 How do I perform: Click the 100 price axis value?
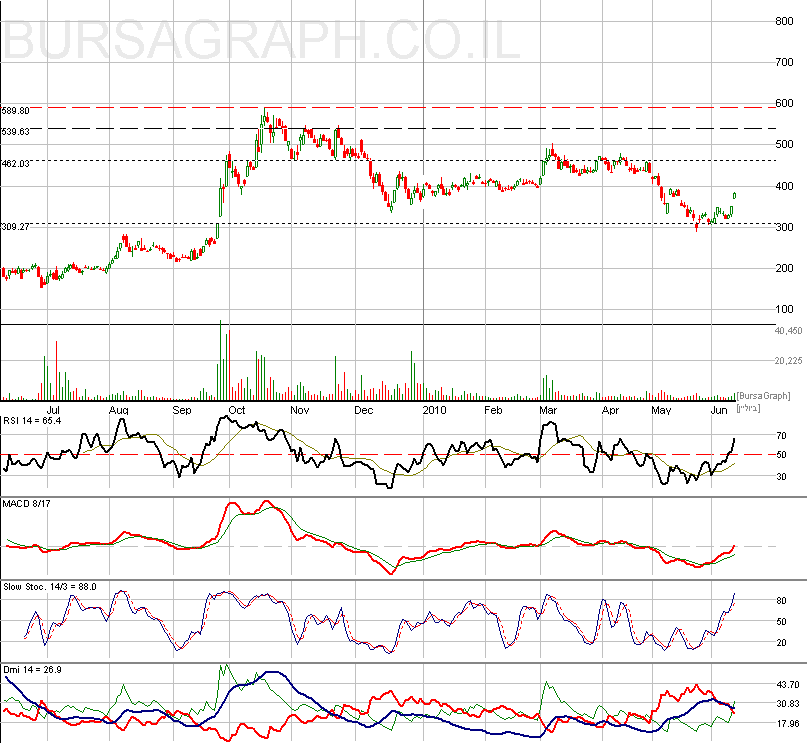pos(784,309)
